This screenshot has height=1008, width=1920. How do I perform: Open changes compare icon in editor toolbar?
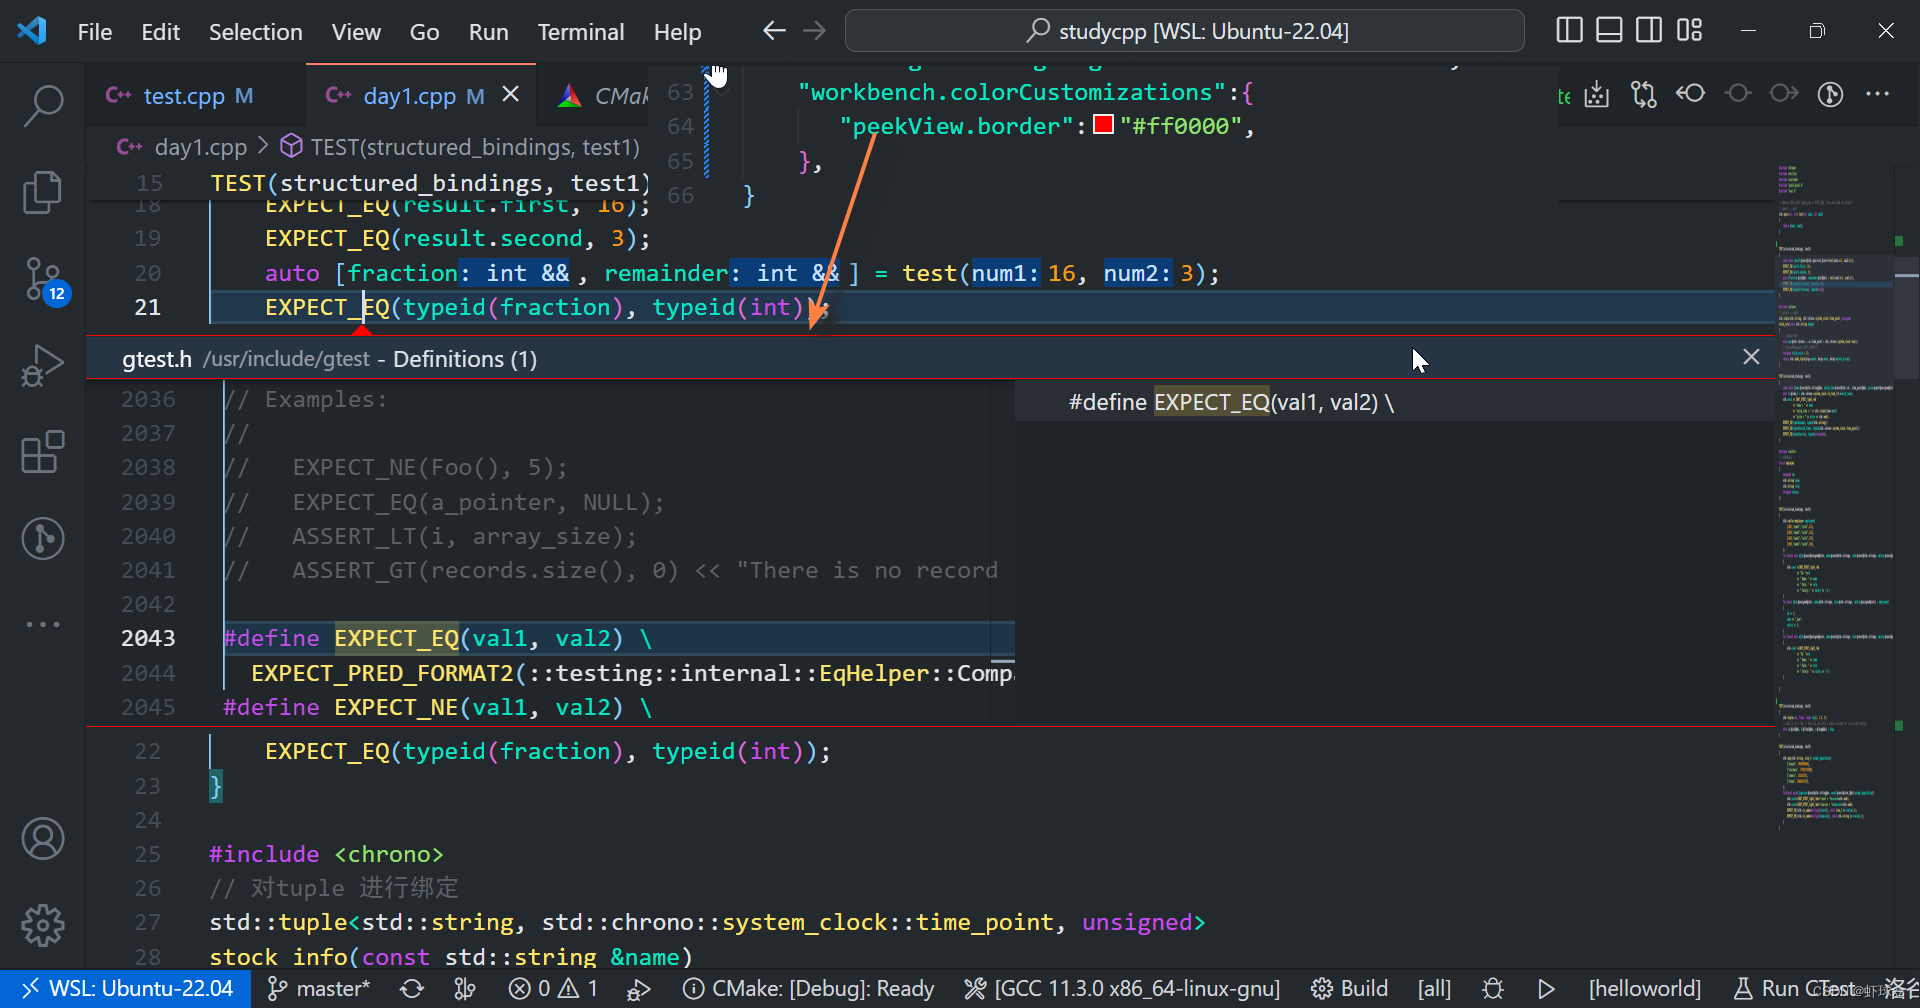pyautogui.click(x=1644, y=94)
